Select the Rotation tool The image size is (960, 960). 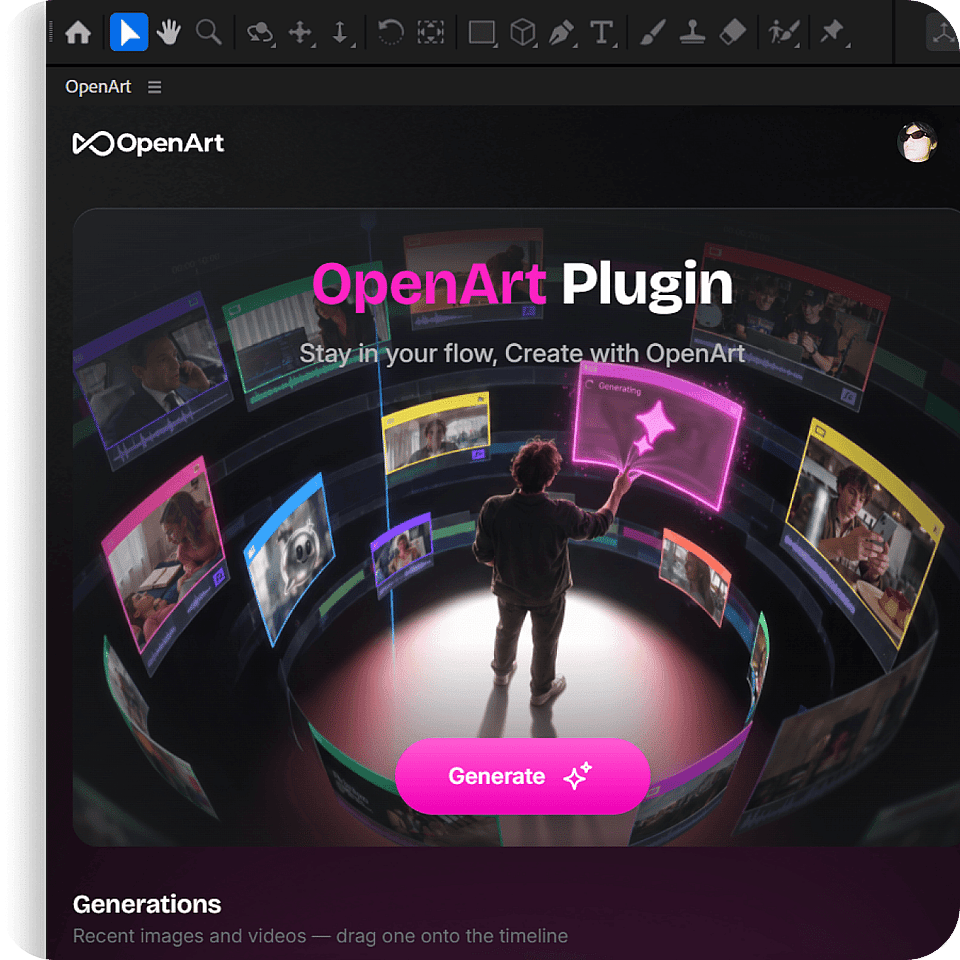(x=391, y=32)
